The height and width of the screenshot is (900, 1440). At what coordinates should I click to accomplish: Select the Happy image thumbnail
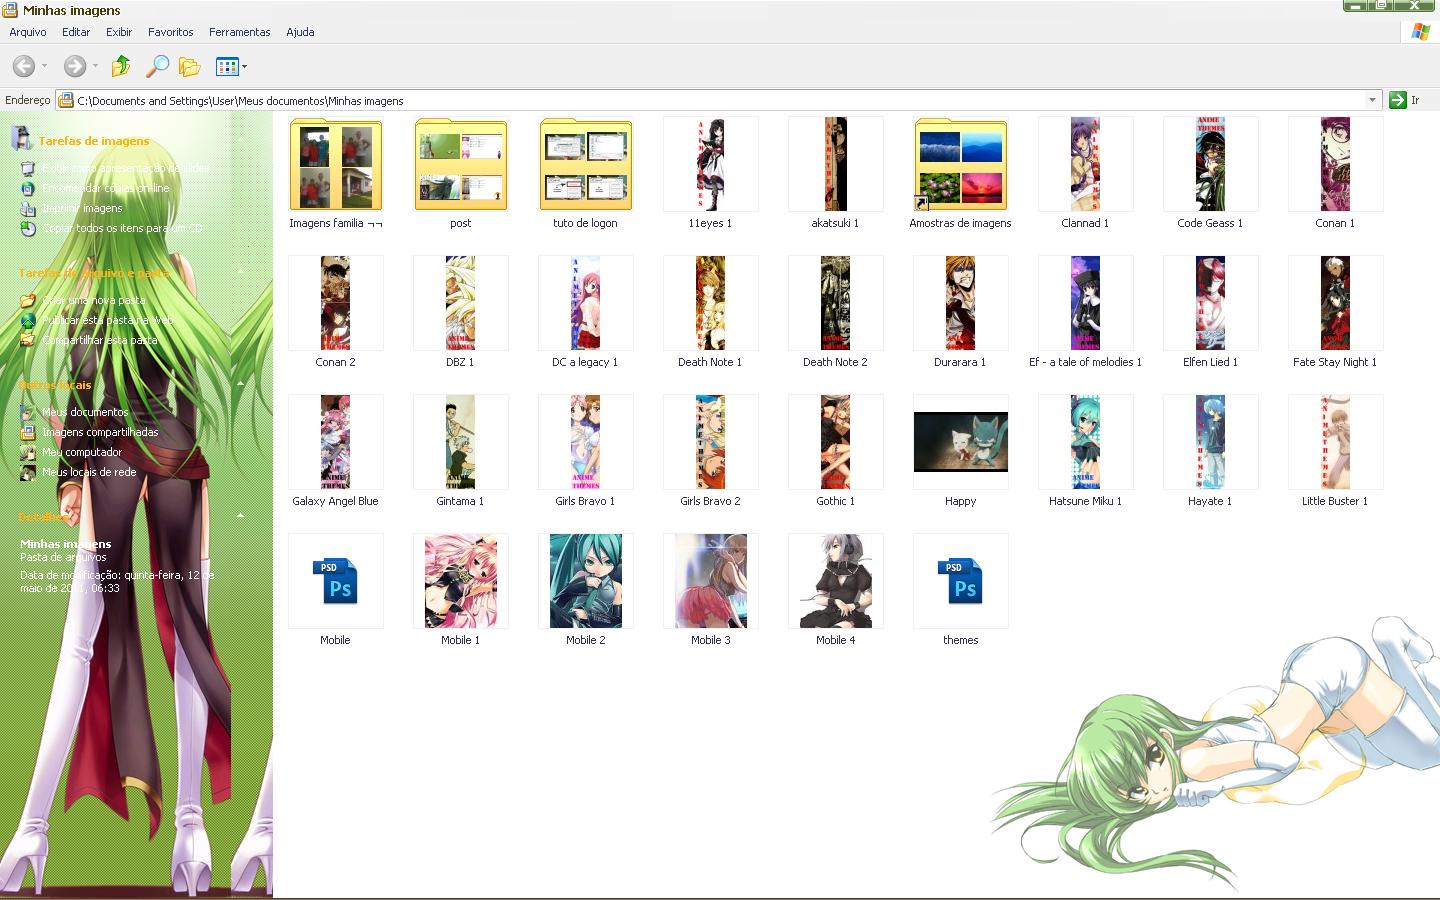960,442
